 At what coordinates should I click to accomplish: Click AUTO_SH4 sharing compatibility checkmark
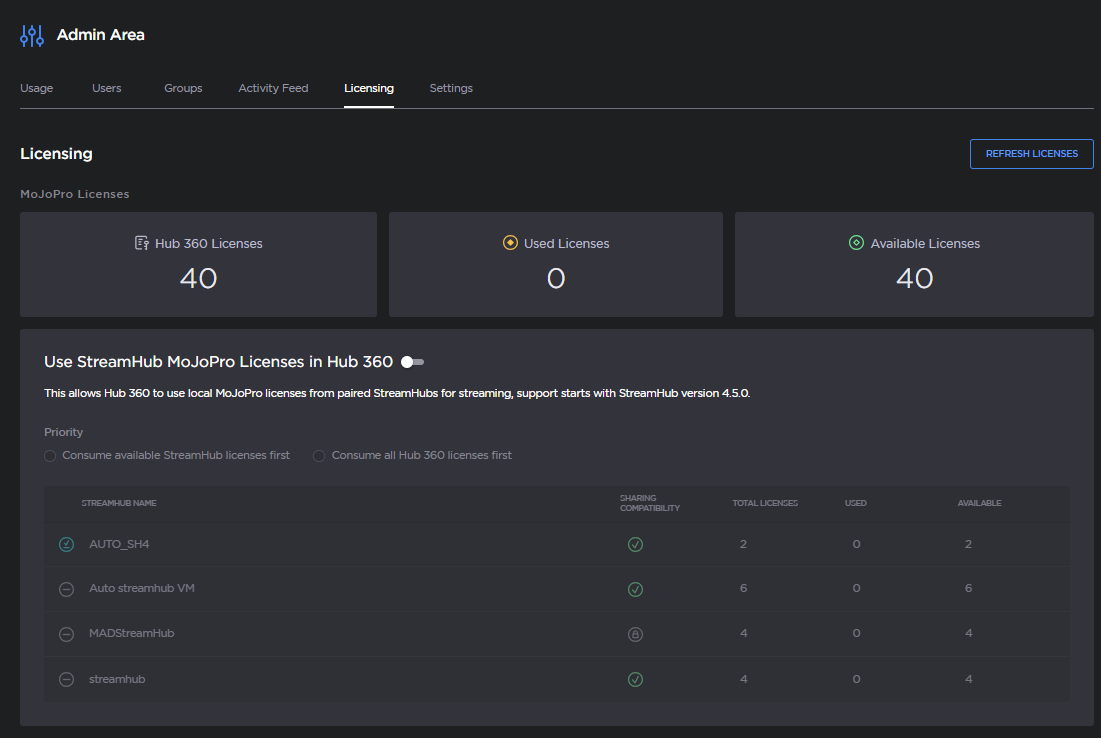tap(635, 544)
